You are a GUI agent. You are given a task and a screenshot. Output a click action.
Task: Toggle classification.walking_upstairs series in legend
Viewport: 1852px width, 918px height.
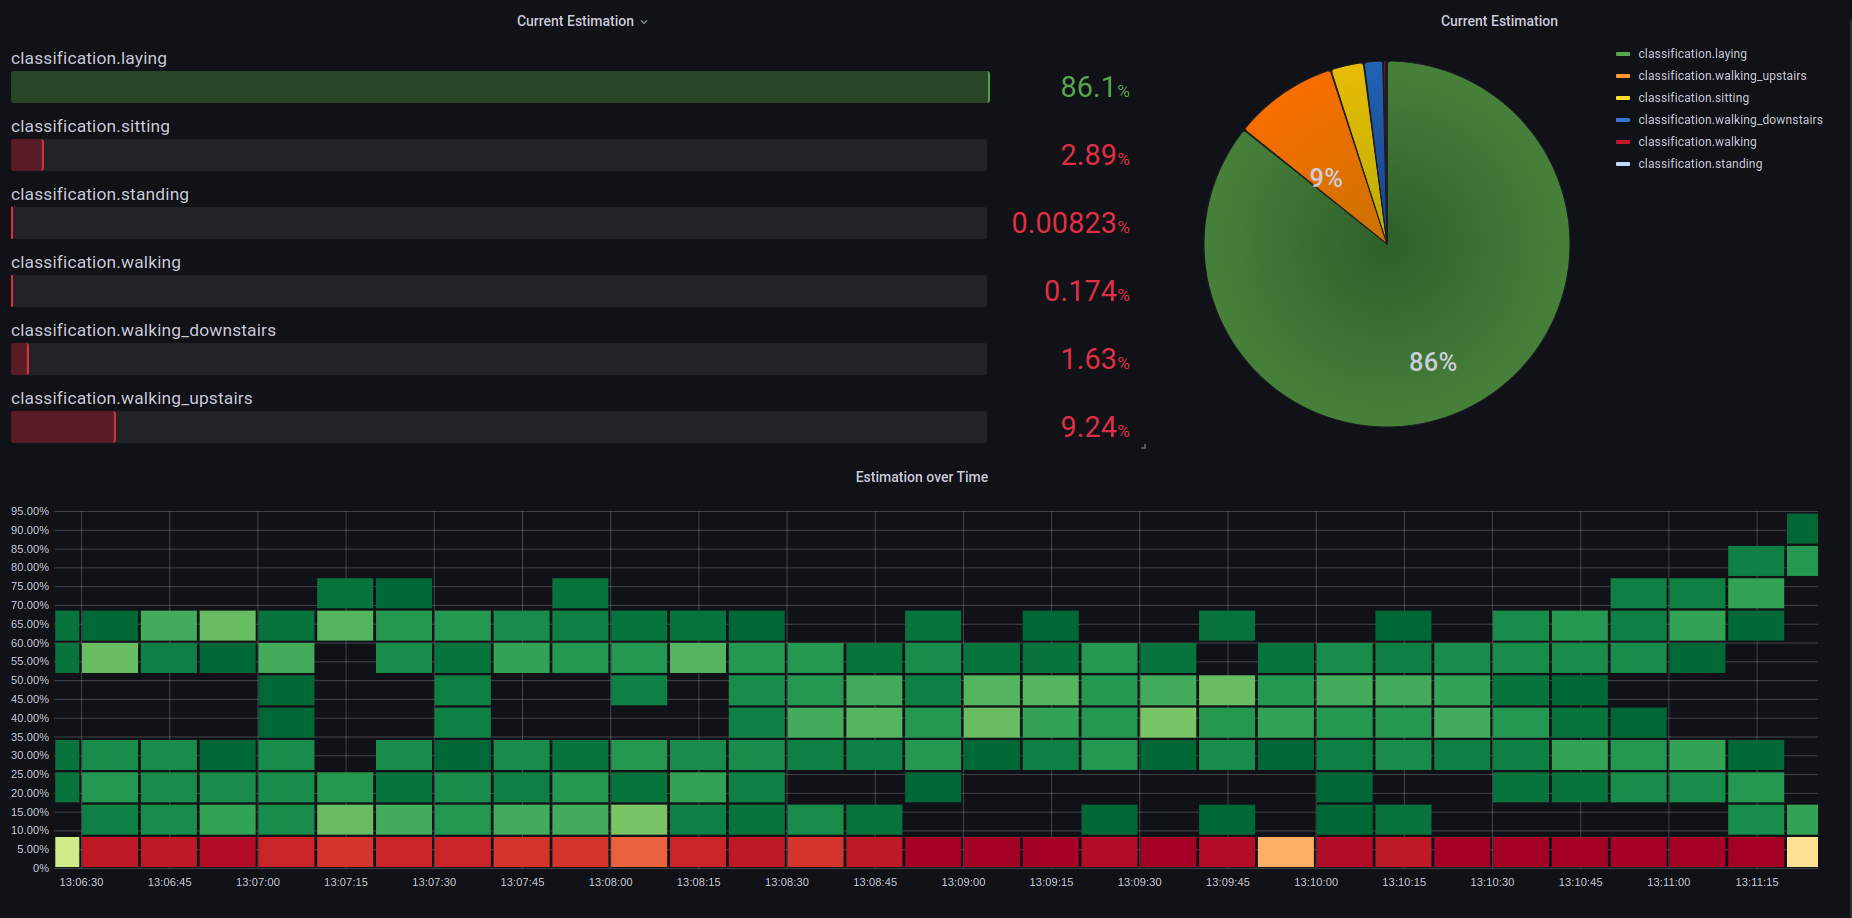click(x=1722, y=76)
